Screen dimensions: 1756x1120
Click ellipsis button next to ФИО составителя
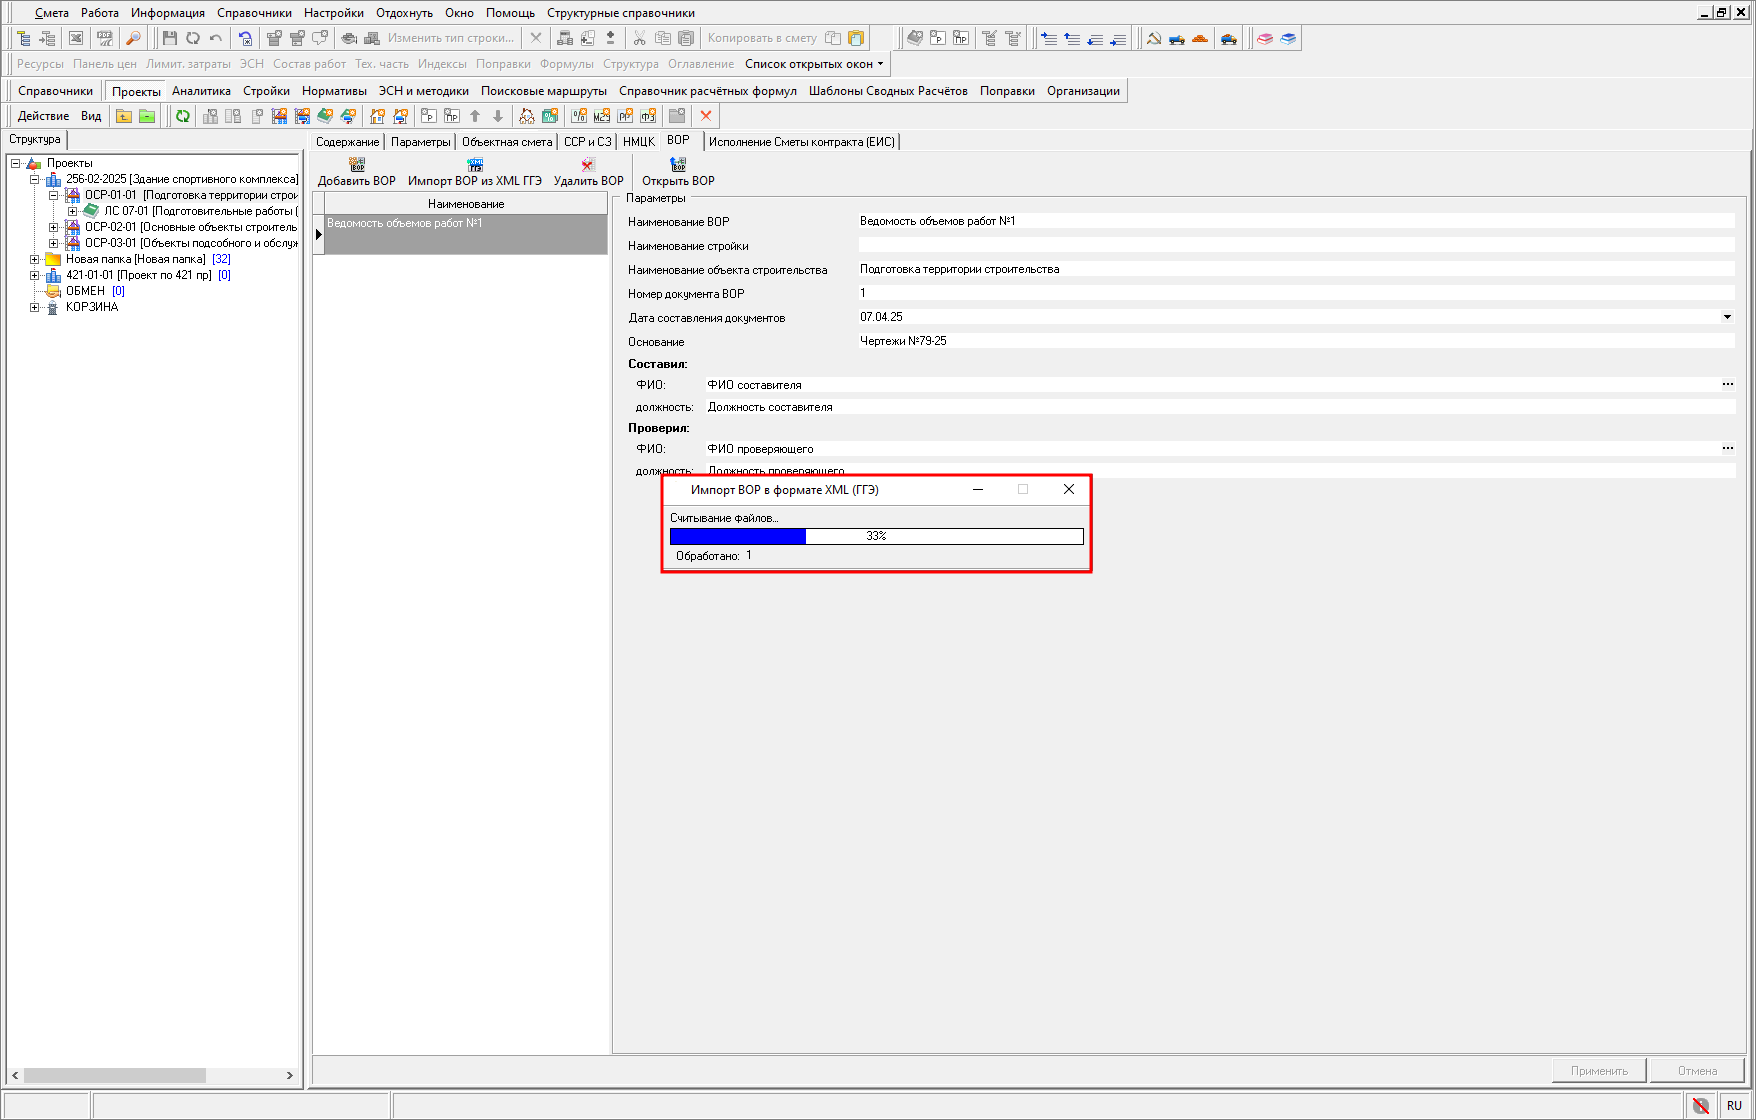[x=1727, y=384]
